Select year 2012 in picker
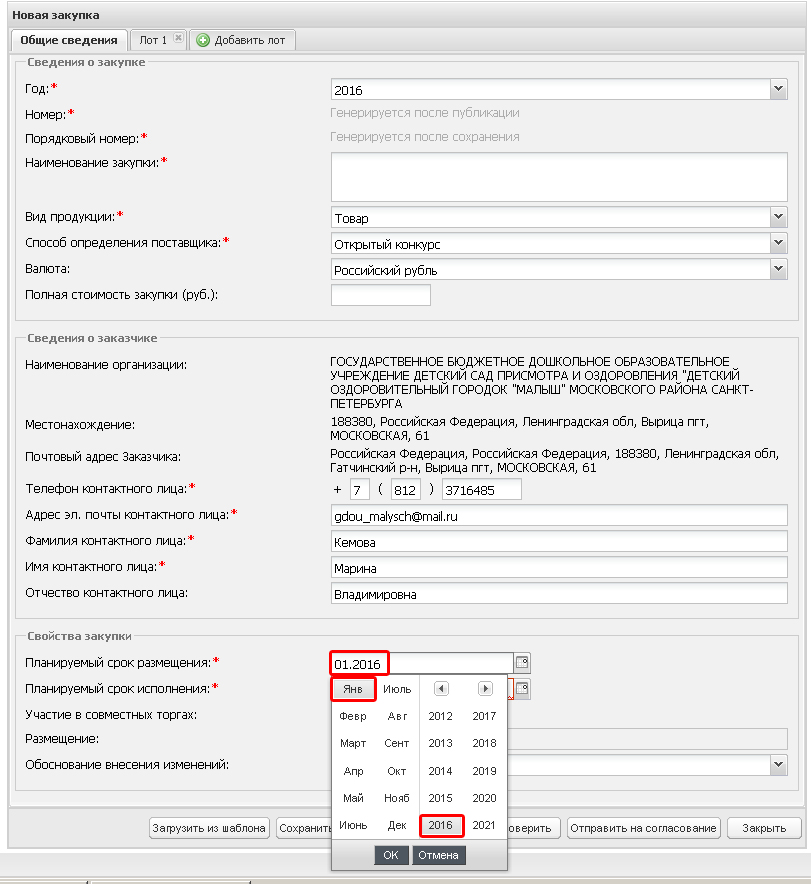811x884 pixels. click(x=441, y=716)
